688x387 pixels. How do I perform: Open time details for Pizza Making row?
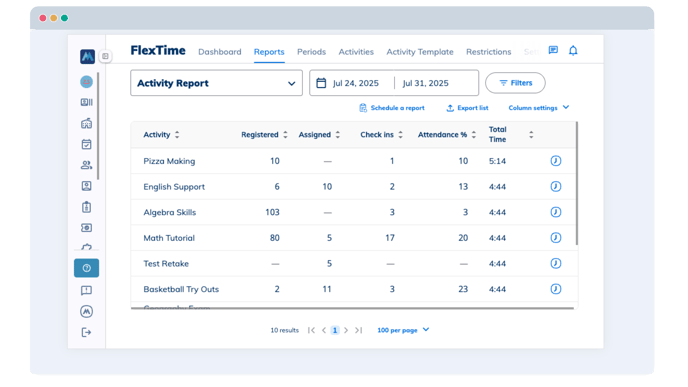(555, 161)
